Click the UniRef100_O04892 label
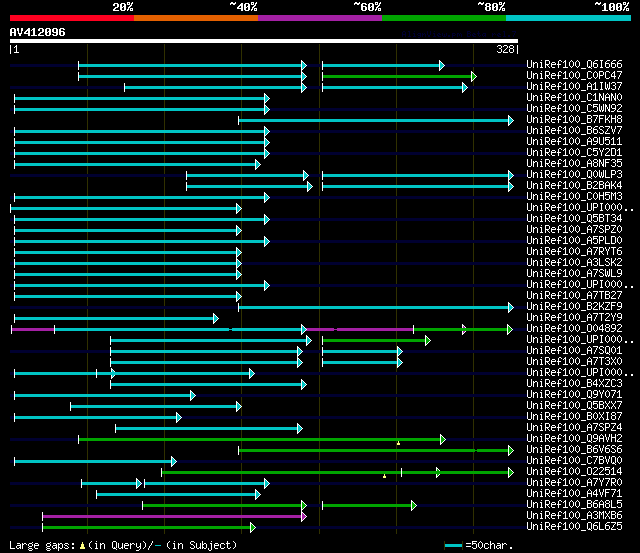This screenshot has height=553, width=640. [574, 329]
